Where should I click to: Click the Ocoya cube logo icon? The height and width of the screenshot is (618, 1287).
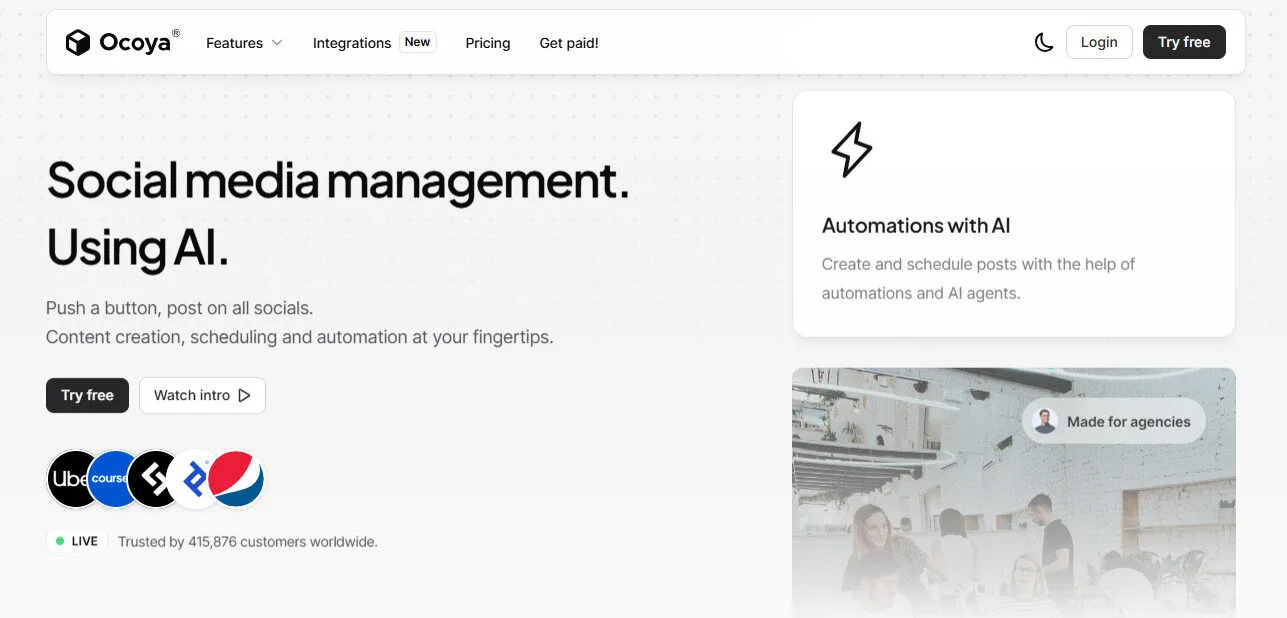(x=78, y=43)
